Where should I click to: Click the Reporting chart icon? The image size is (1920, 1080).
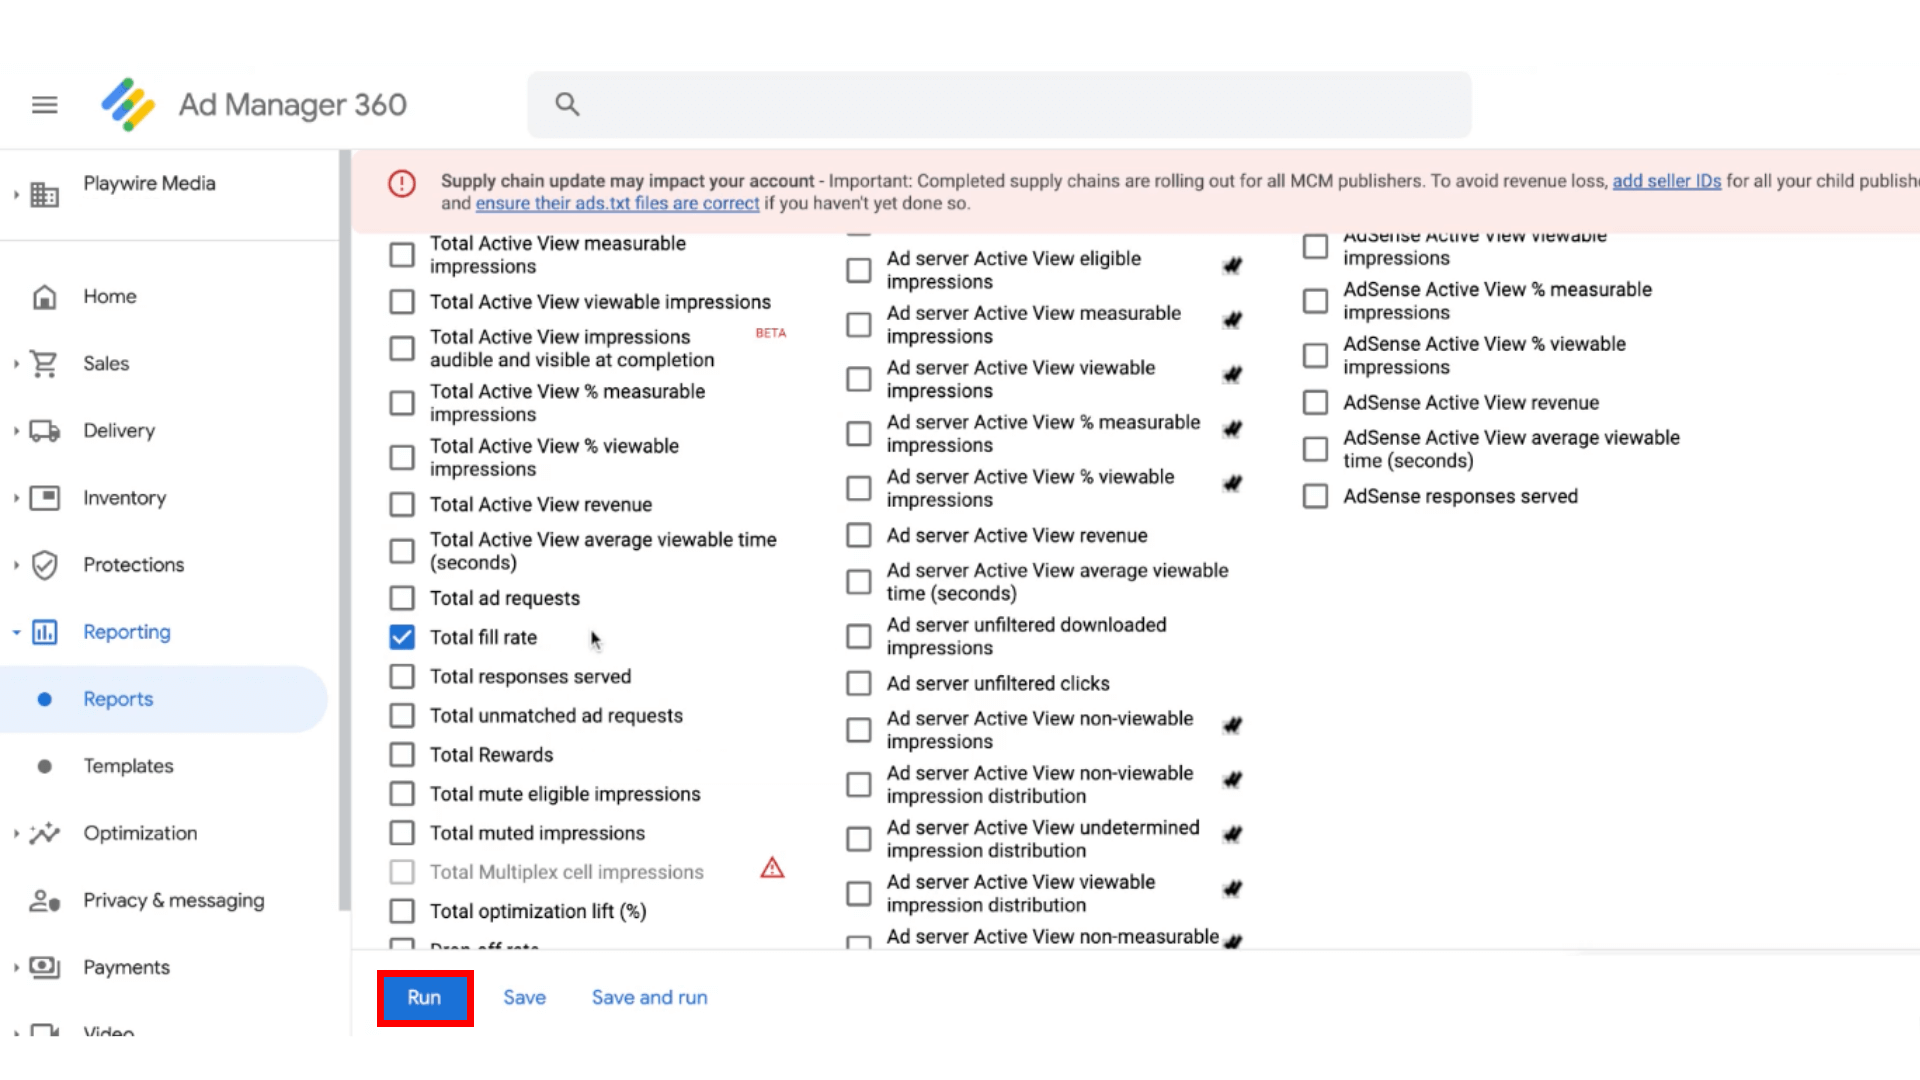tap(44, 632)
